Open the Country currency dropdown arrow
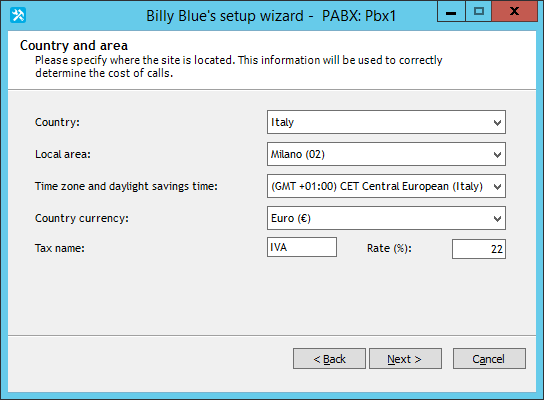The image size is (544, 400). click(497, 219)
